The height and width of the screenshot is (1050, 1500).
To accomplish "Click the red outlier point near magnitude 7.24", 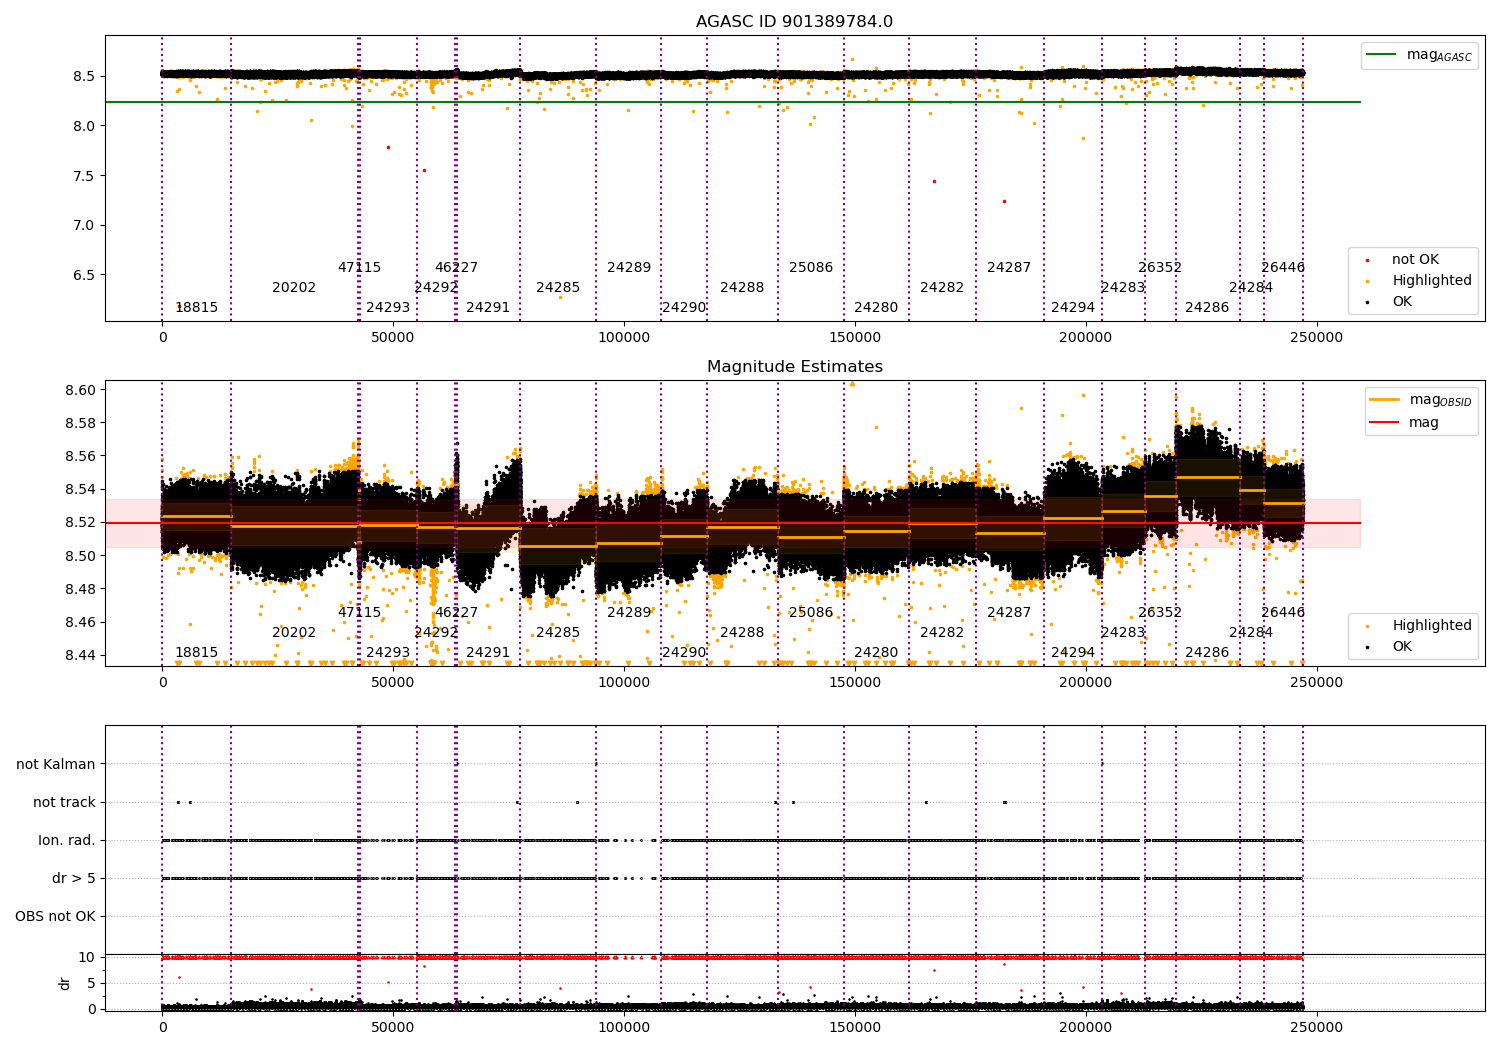I will 1004,201.
